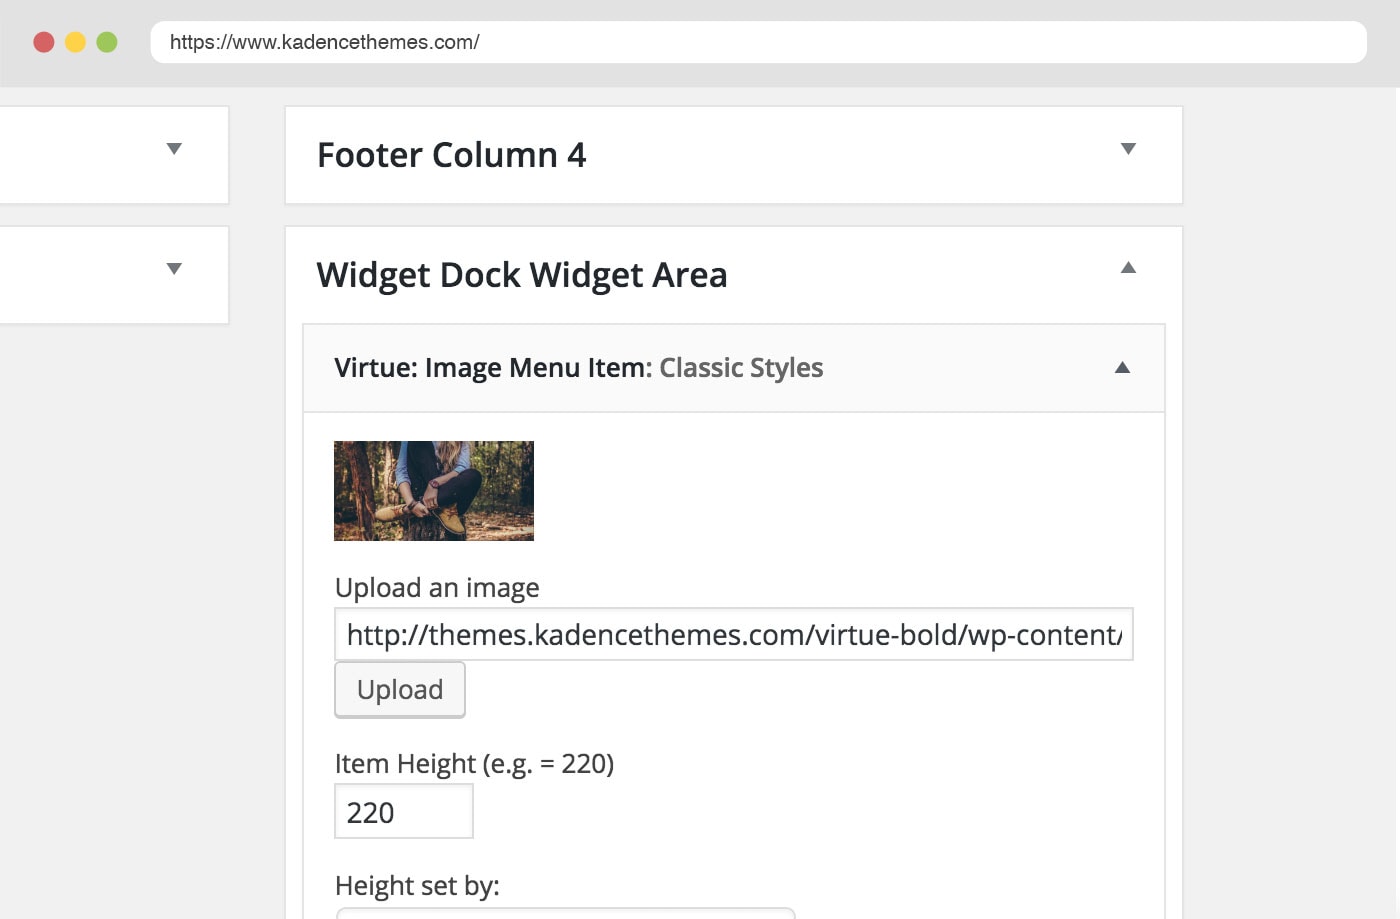
Task: Click the green maximize window dot
Action: coord(107,42)
